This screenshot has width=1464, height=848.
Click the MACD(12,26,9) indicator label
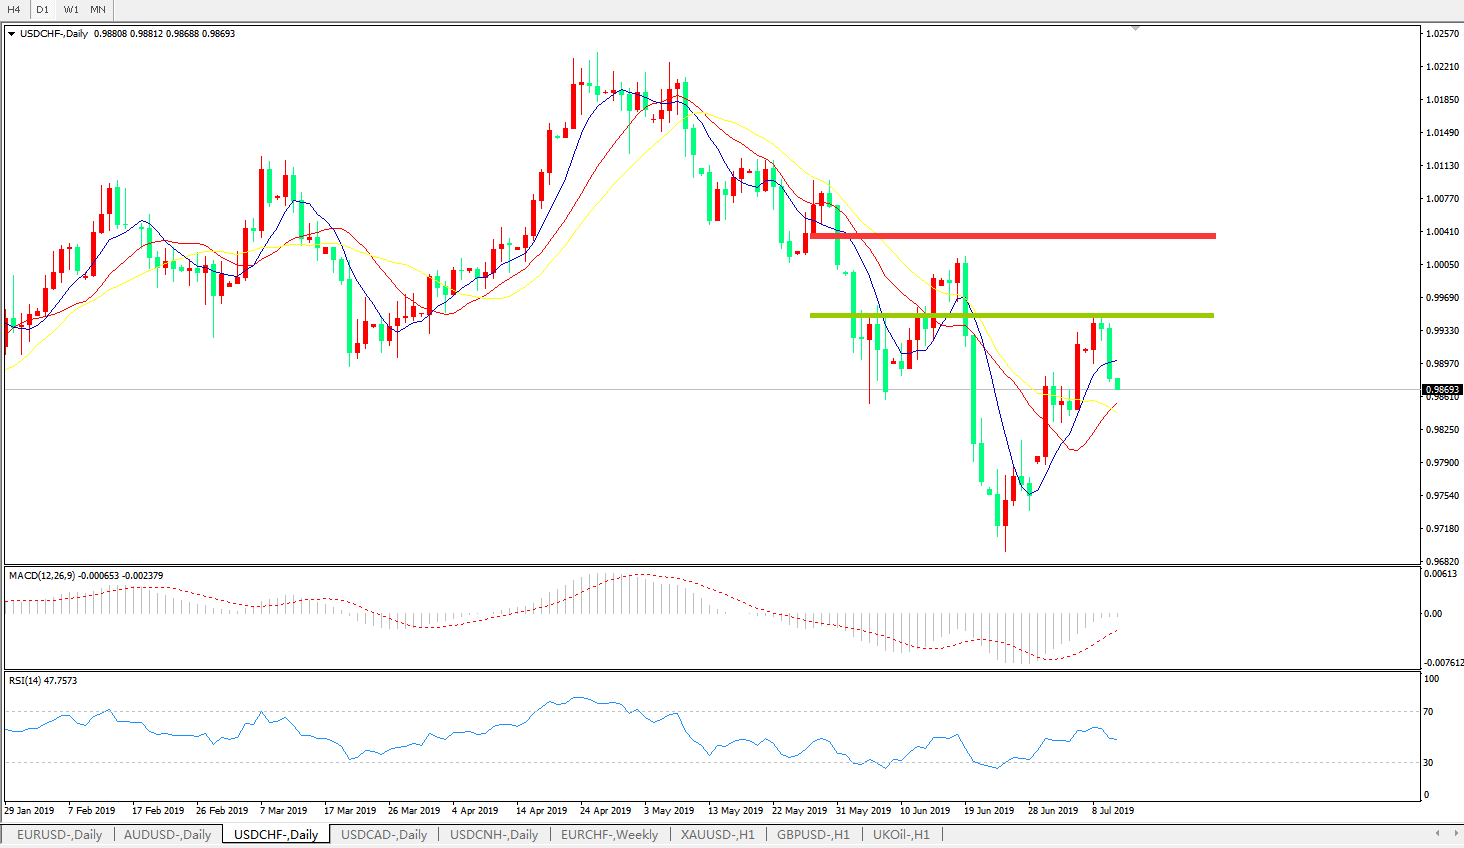(x=85, y=576)
